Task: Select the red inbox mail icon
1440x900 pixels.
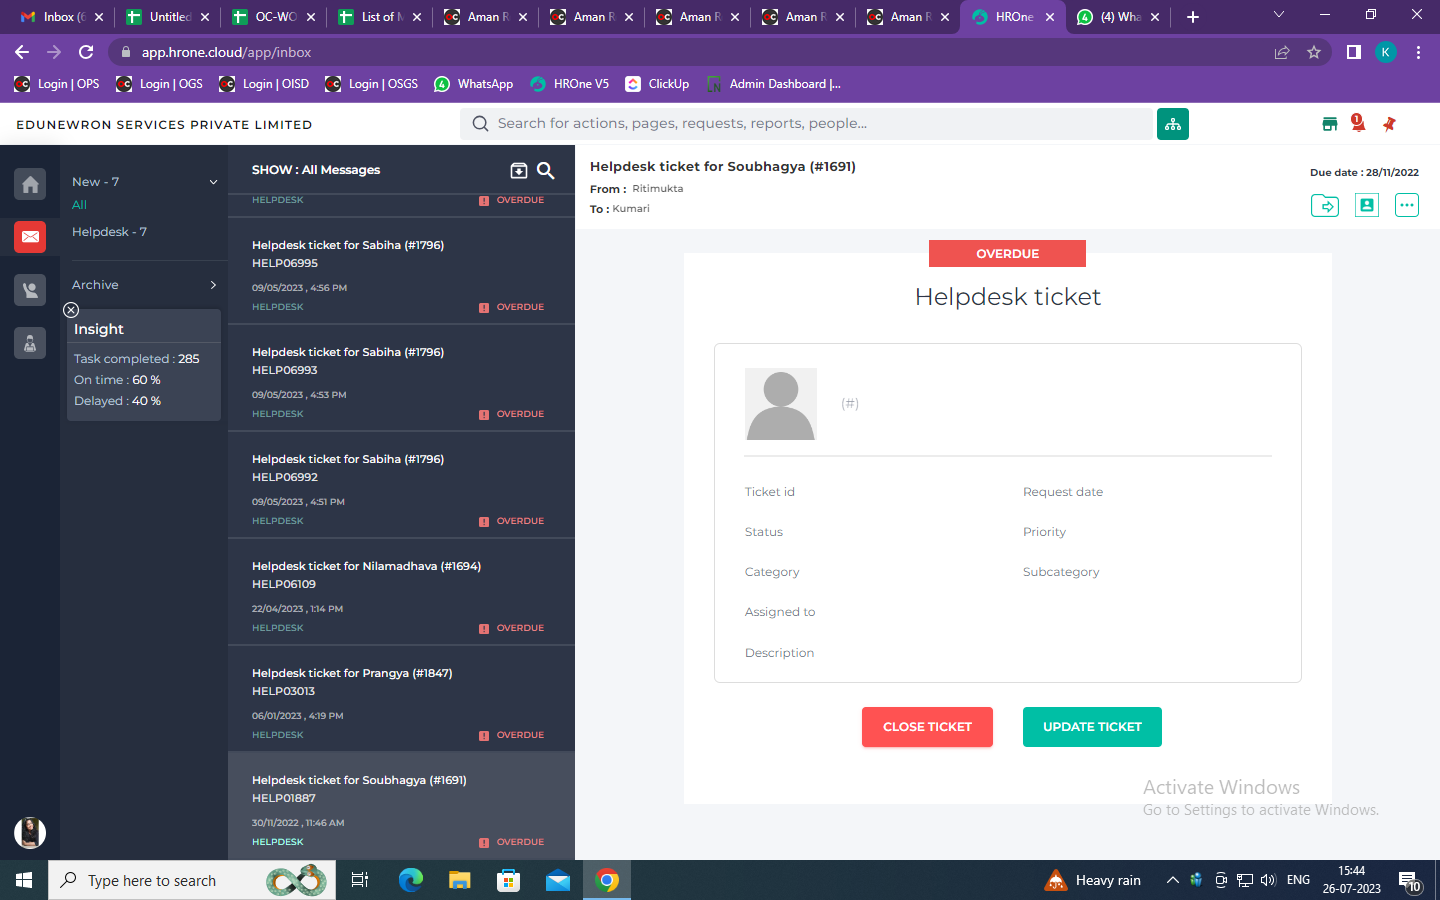Action: [x=30, y=237]
